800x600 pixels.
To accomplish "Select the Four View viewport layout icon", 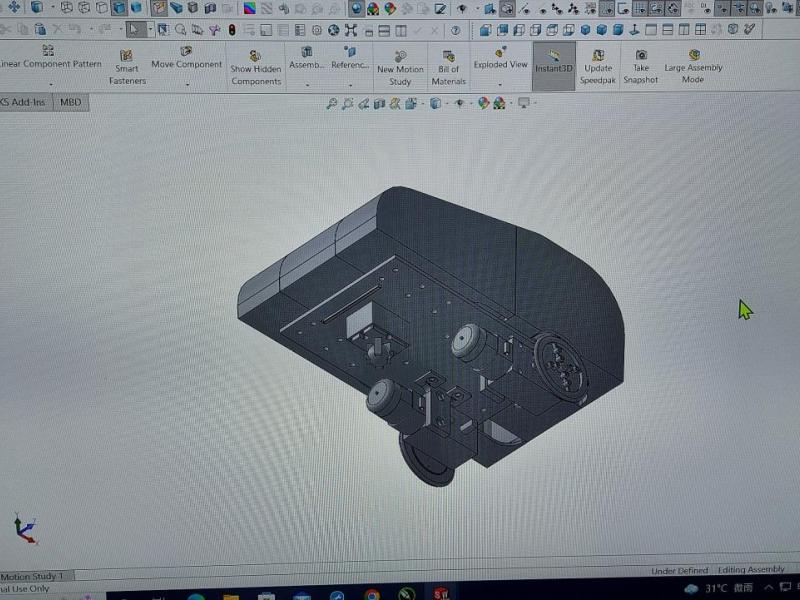I will tap(701, 30).
